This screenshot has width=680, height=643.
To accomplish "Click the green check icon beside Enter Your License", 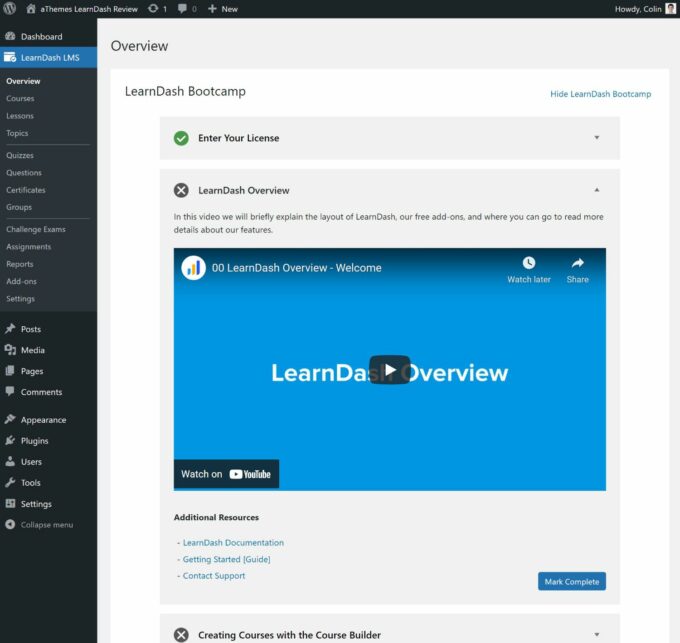I will pos(181,138).
